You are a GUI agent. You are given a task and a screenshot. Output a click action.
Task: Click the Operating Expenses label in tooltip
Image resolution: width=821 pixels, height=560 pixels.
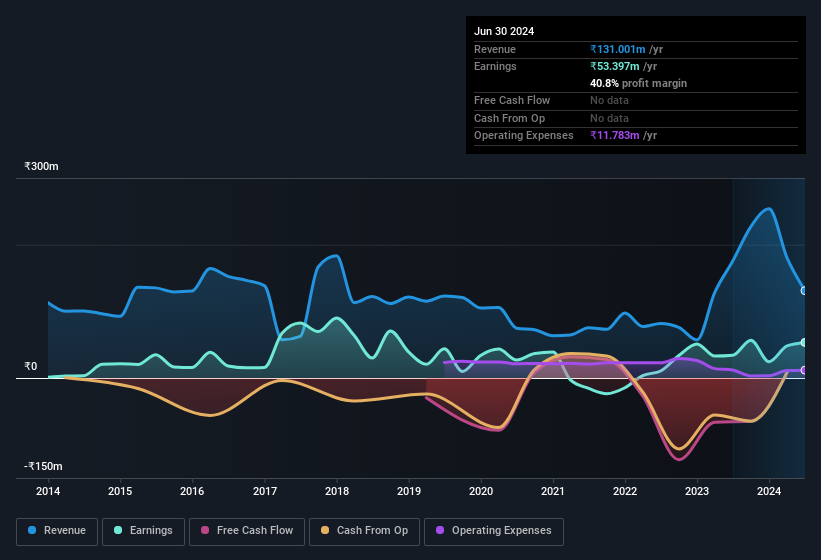point(524,136)
